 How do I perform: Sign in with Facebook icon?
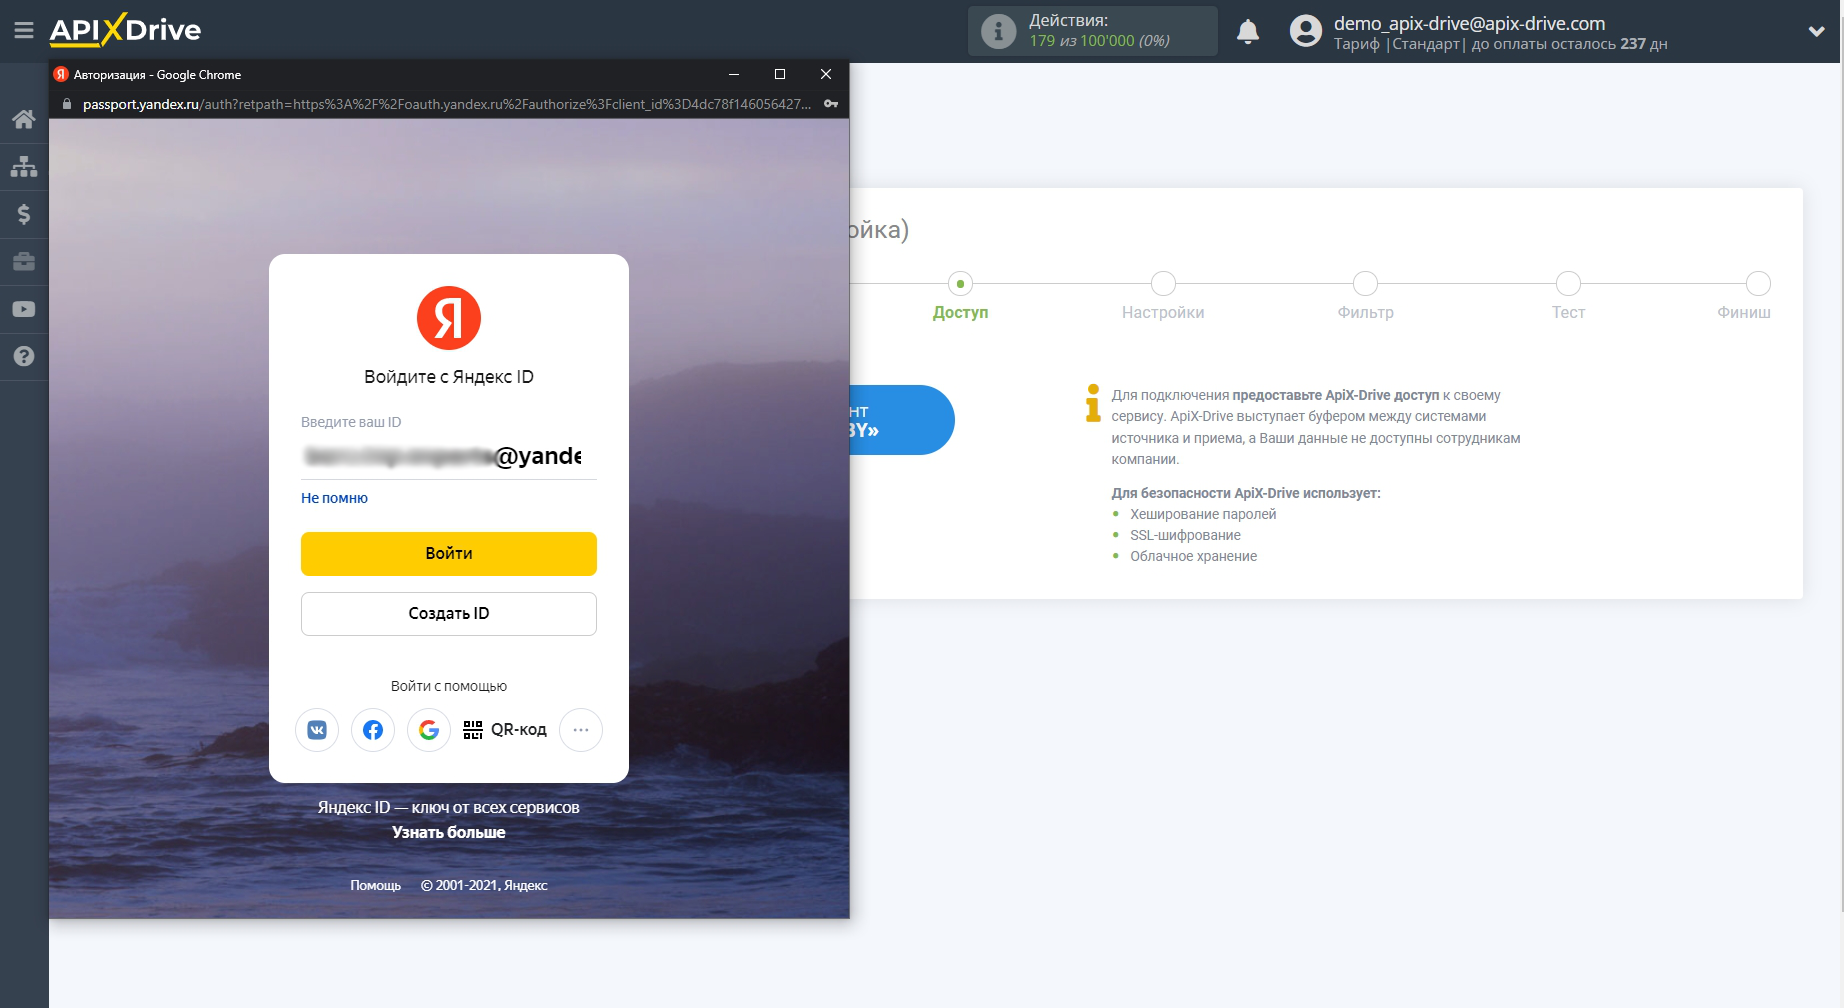(373, 730)
